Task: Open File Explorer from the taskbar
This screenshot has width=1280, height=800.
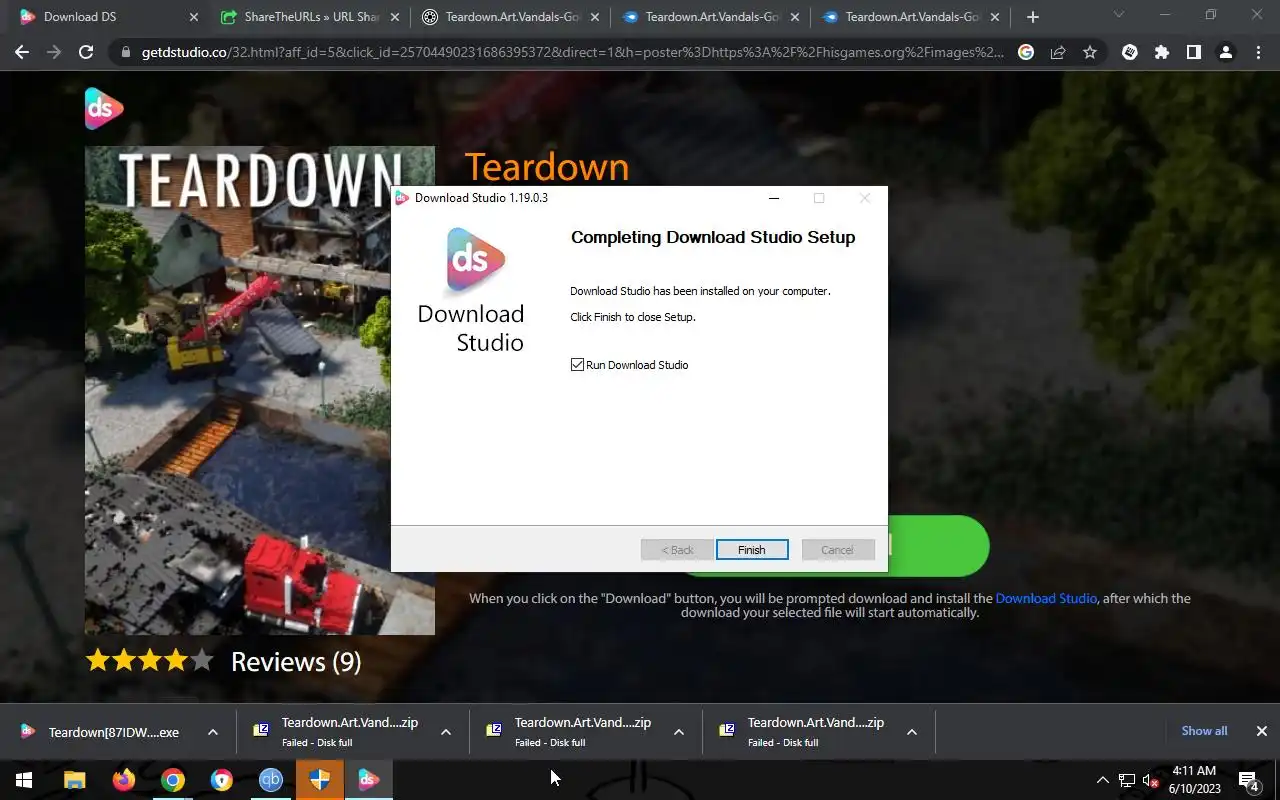Action: tap(75, 780)
